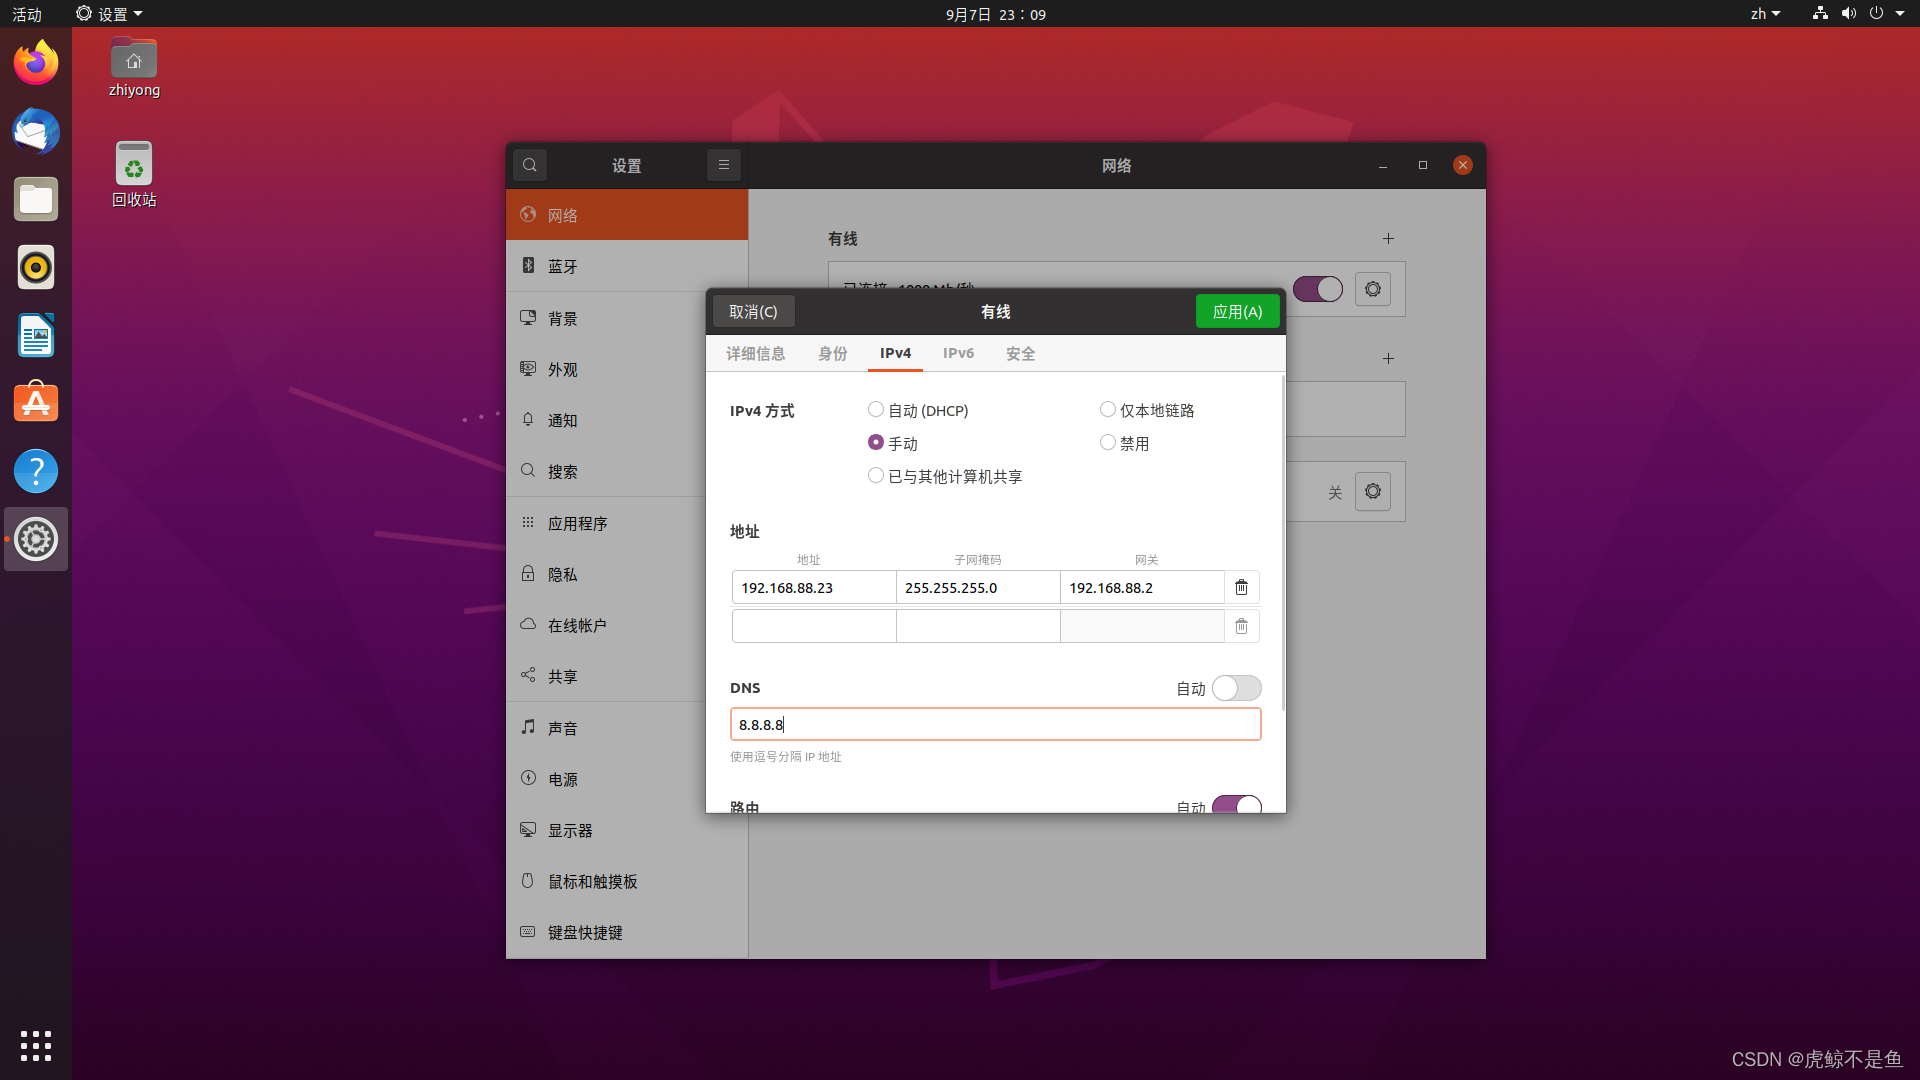The width and height of the screenshot is (1920, 1080).
Task: Select Automatic (DHCP) IPv4 method
Action: [876, 410]
